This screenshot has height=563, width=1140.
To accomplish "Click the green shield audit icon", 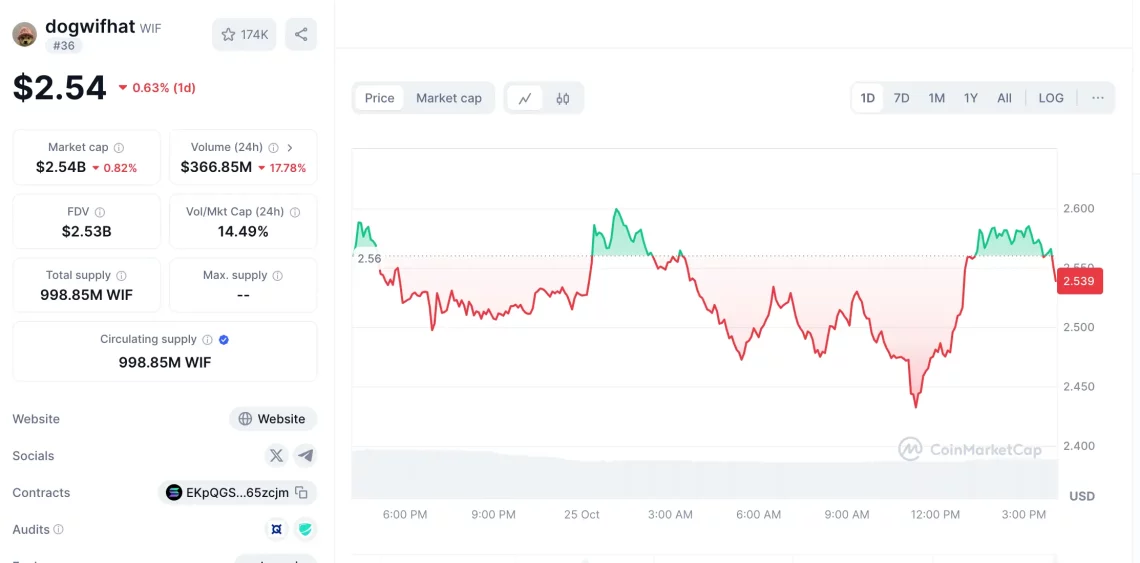I will click(305, 529).
